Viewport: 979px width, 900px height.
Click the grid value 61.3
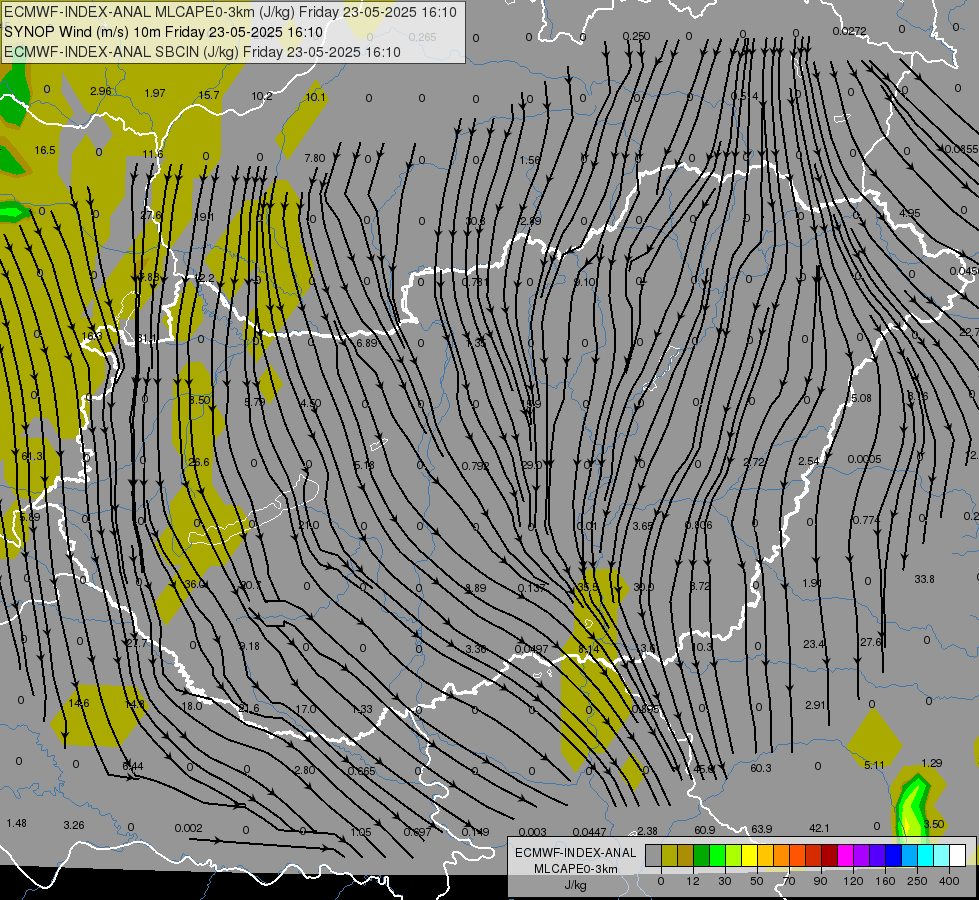tap(32, 457)
